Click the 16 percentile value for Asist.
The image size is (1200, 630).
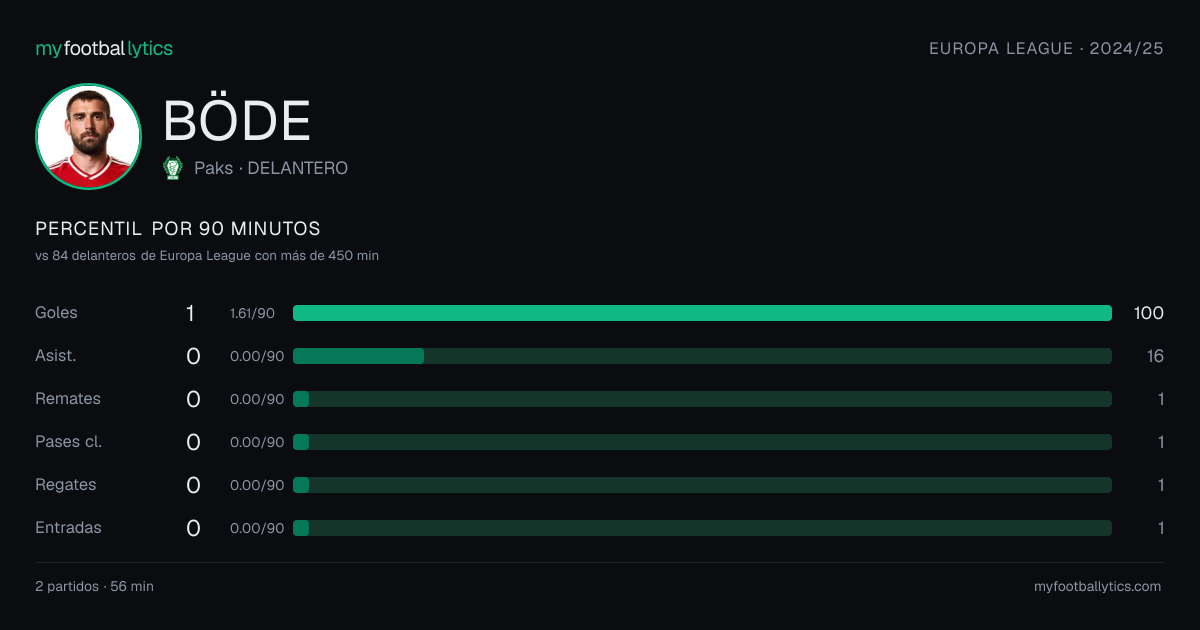(x=1155, y=356)
